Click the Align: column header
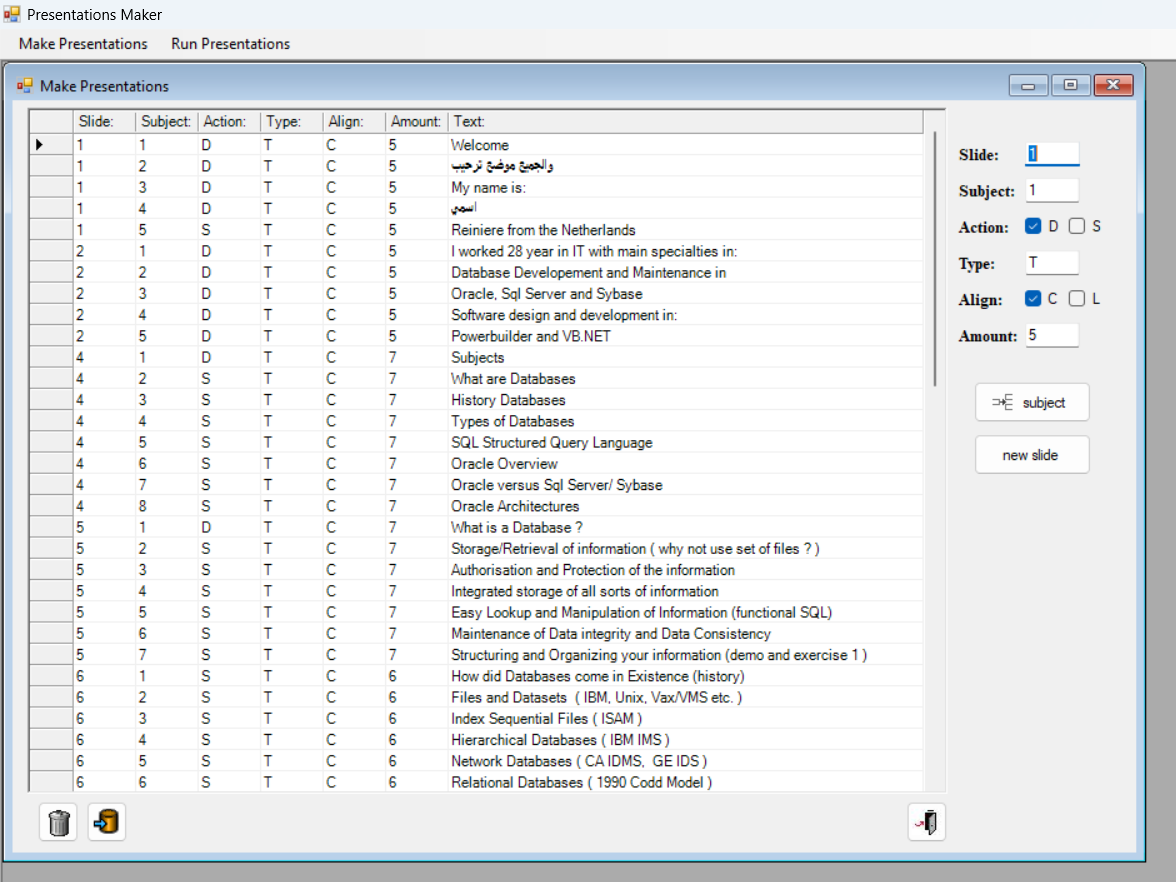1176x882 pixels. (x=354, y=122)
